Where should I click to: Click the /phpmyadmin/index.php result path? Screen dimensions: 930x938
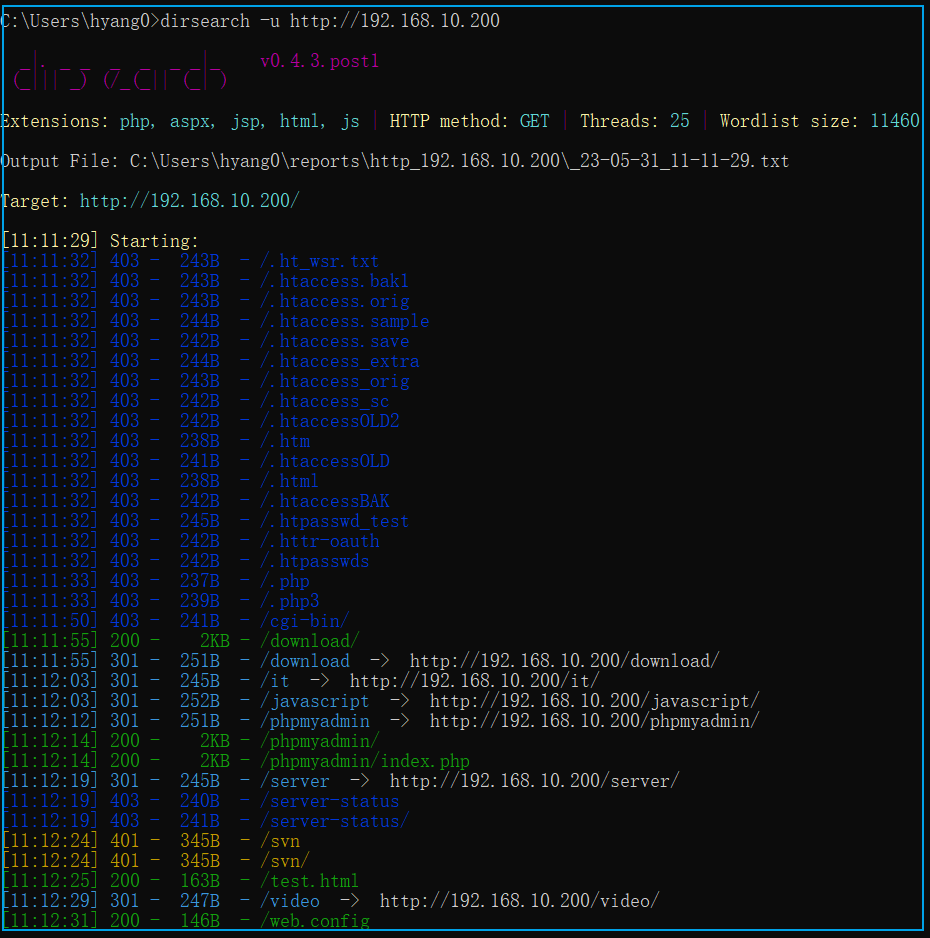(x=365, y=761)
